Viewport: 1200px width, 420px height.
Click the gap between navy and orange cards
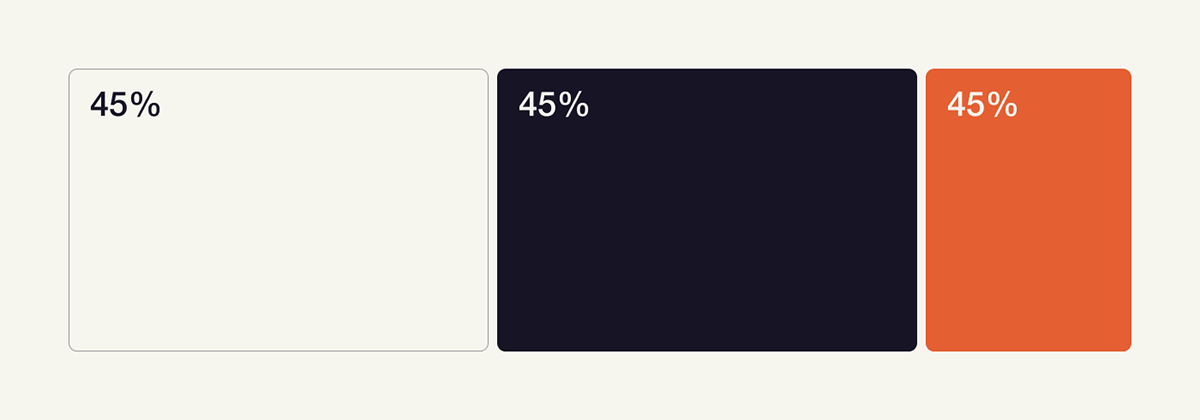pos(921,210)
